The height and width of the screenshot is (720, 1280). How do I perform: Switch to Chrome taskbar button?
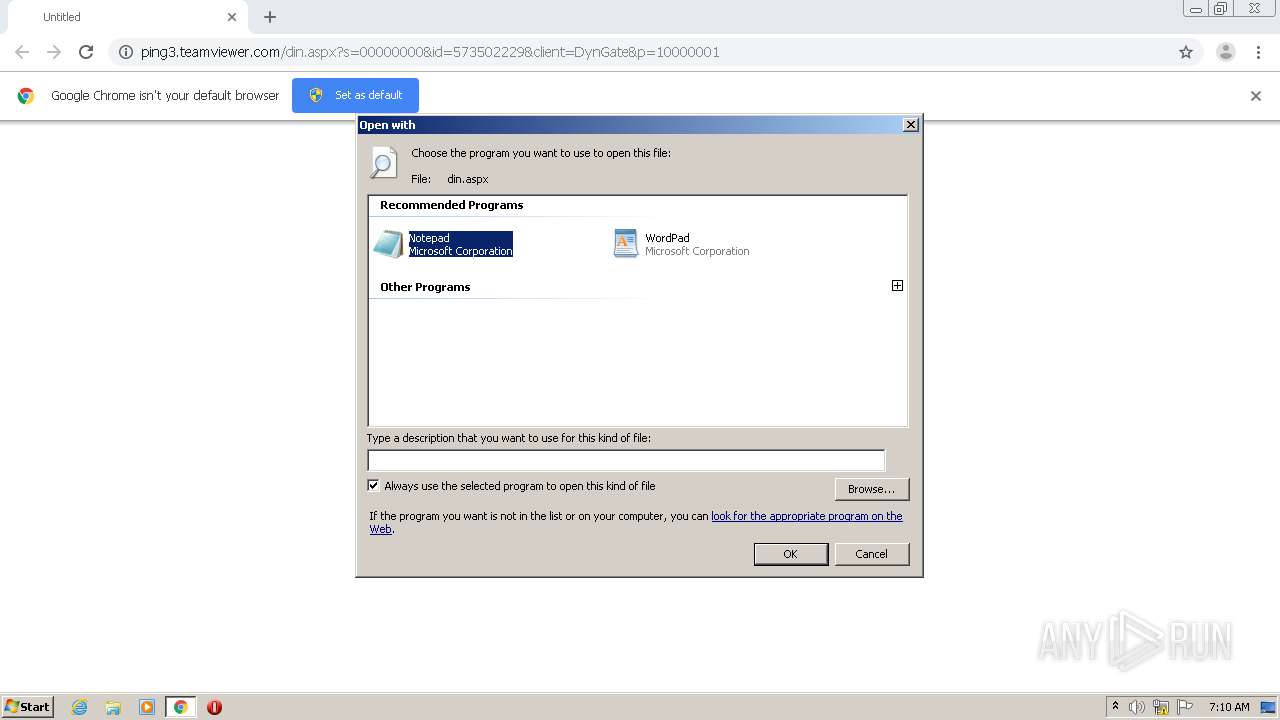click(x=180, y=707)
